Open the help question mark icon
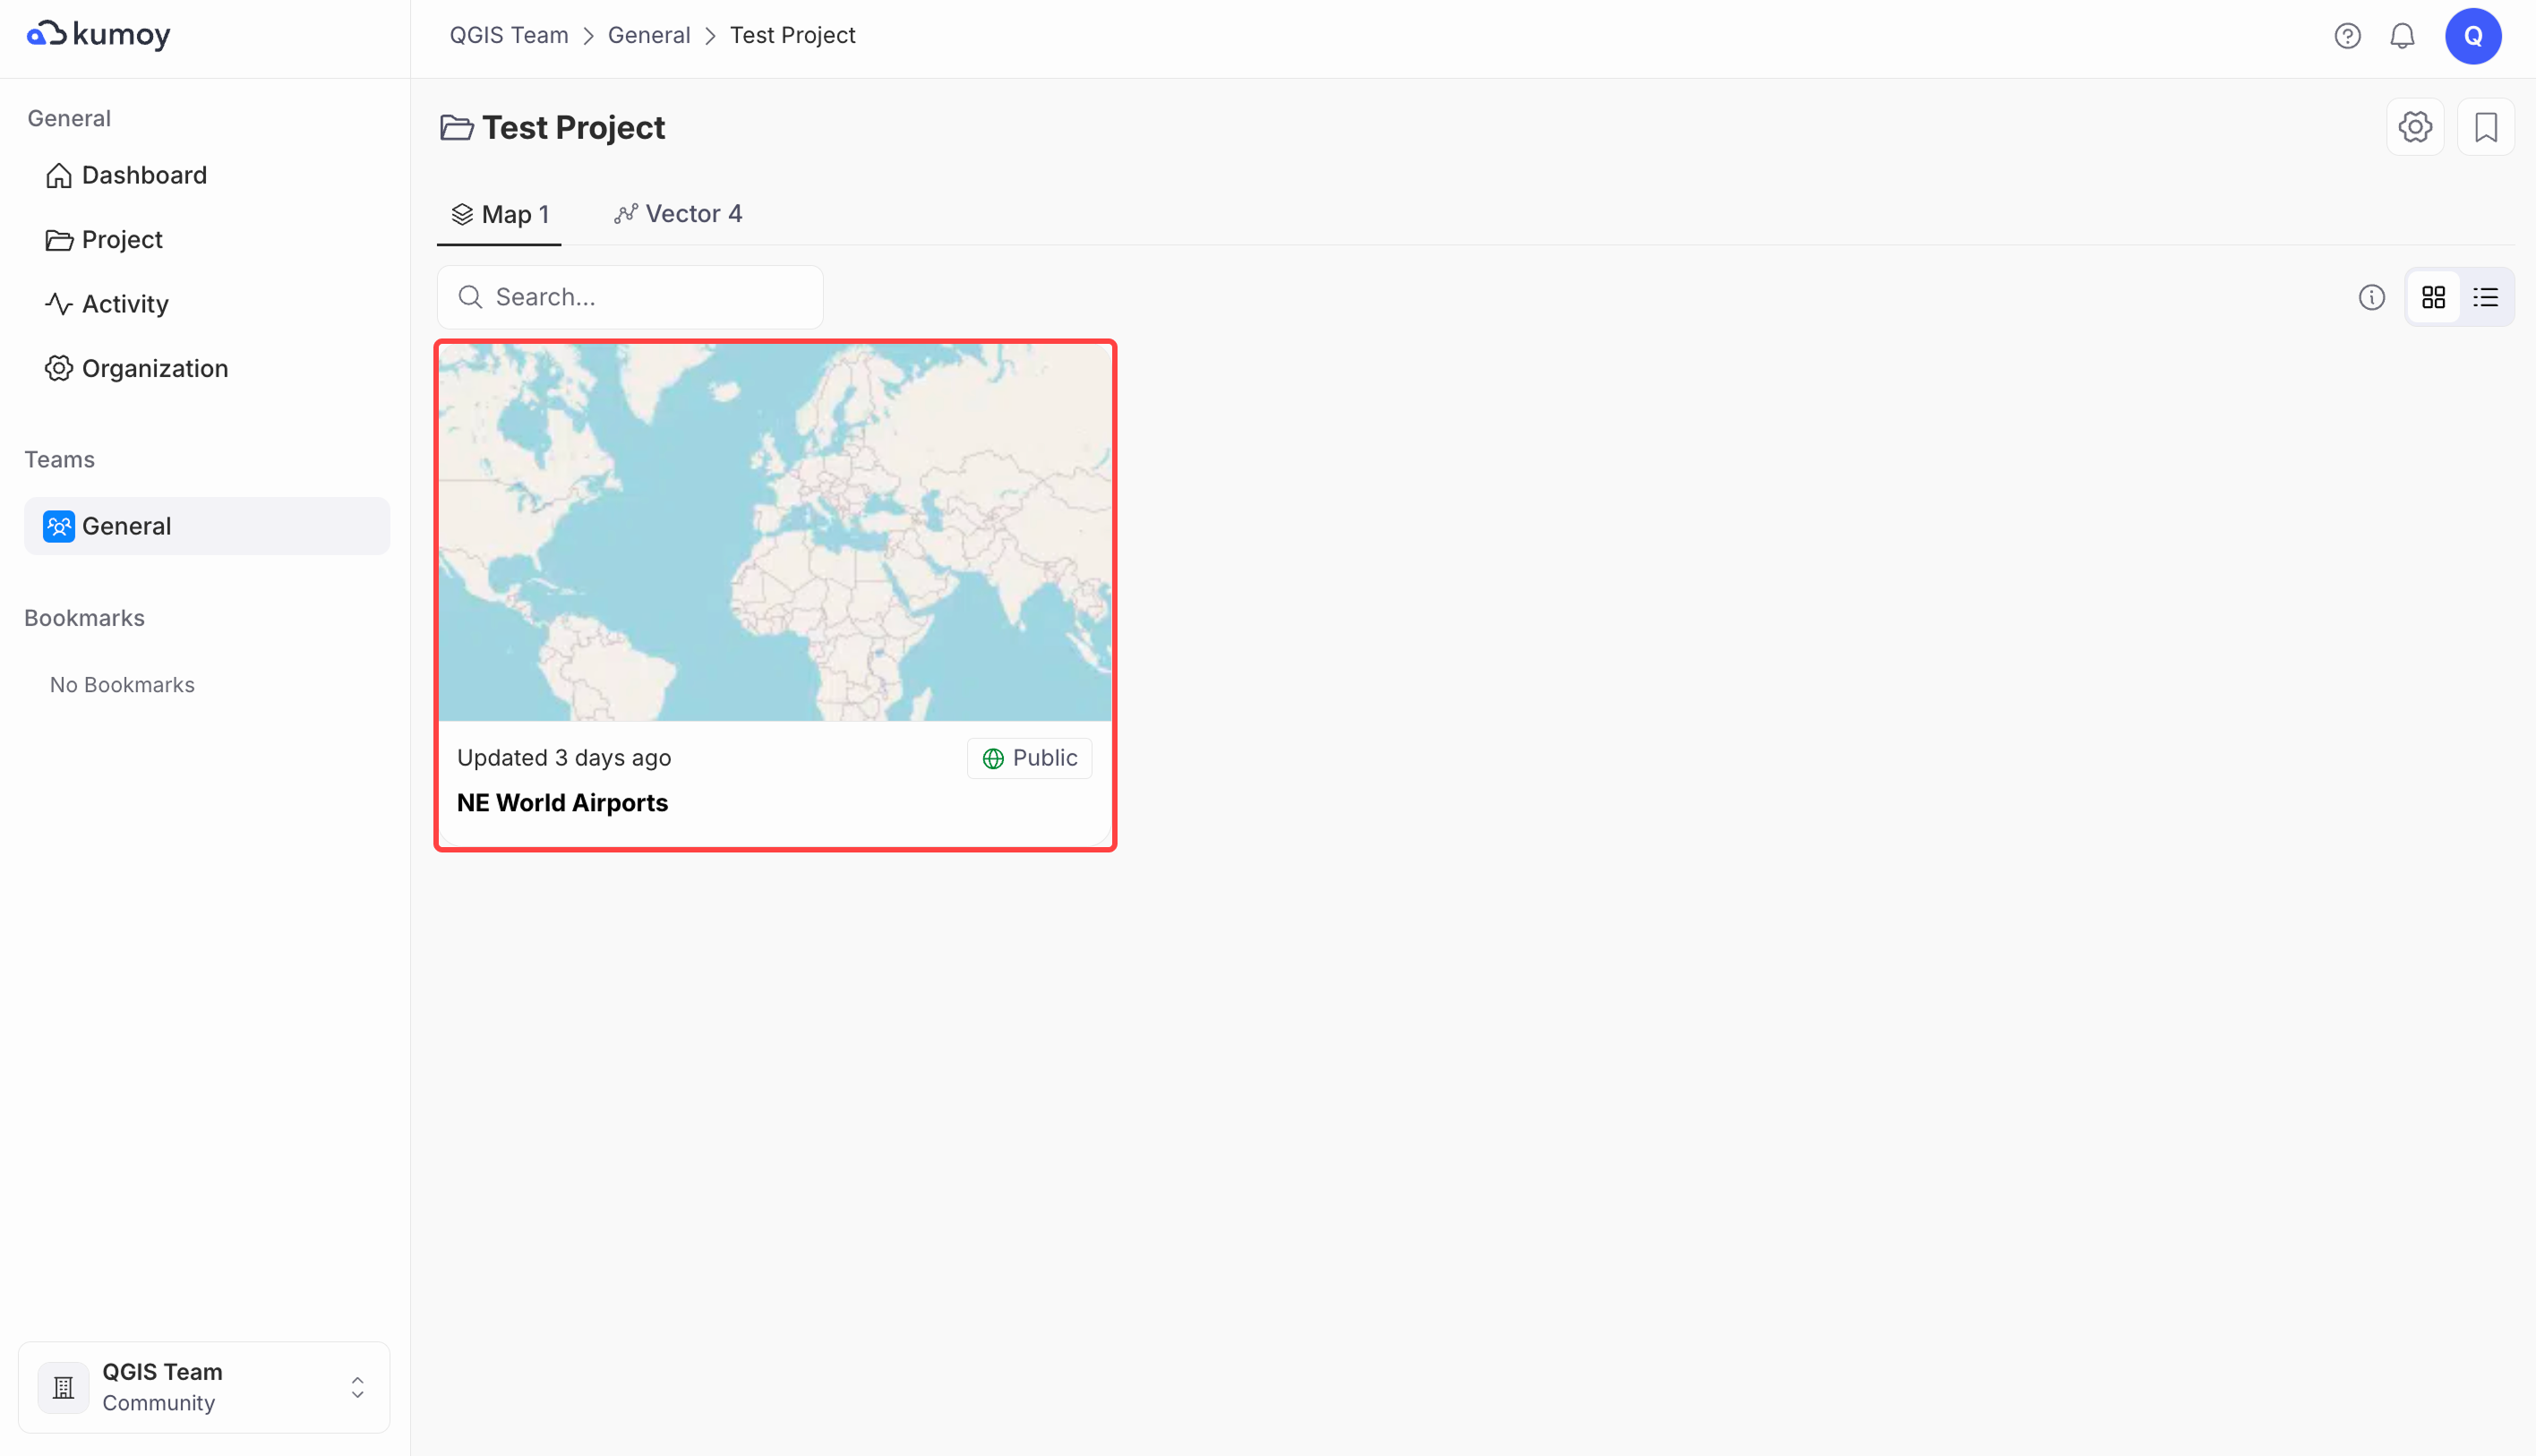 pyautogui.click(x=2347, y=36)
